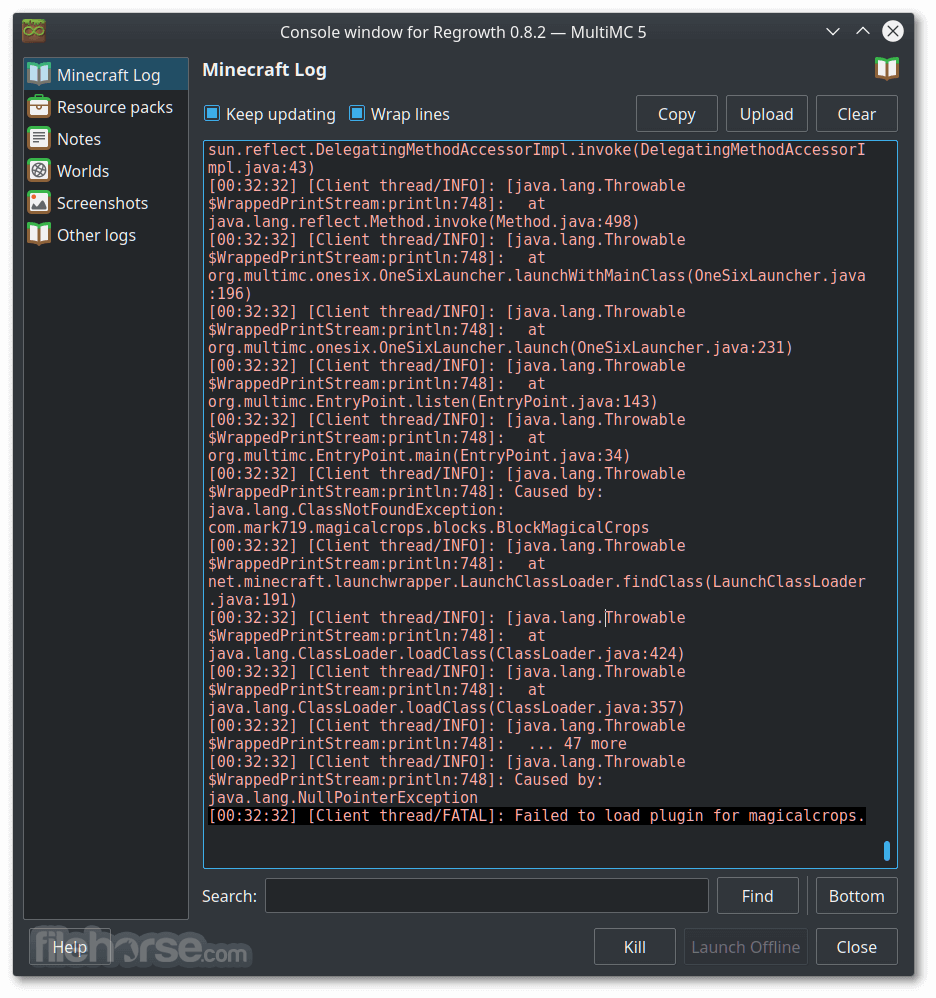This screenshot has height=998, width=936.
Task: Click 'org.multimc.EntryPoint.listen(EntryPoint.java:143)' line
Action: pos(432,402)
